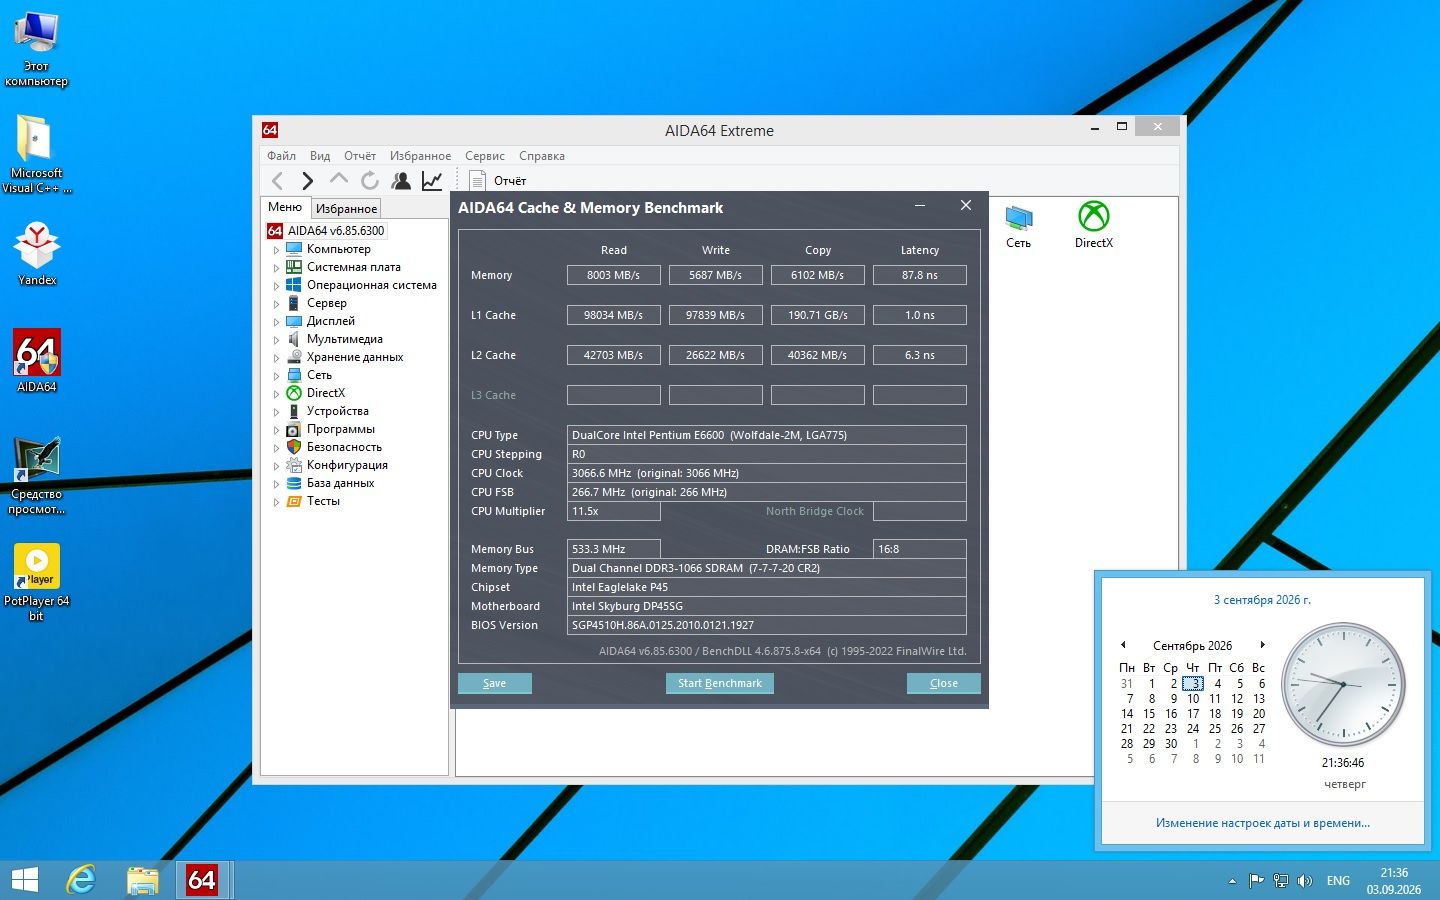The width and height of the screenshot is (1440, 900).
Task: Open File Explorer from the taskbar
Action: click(143, 880)
